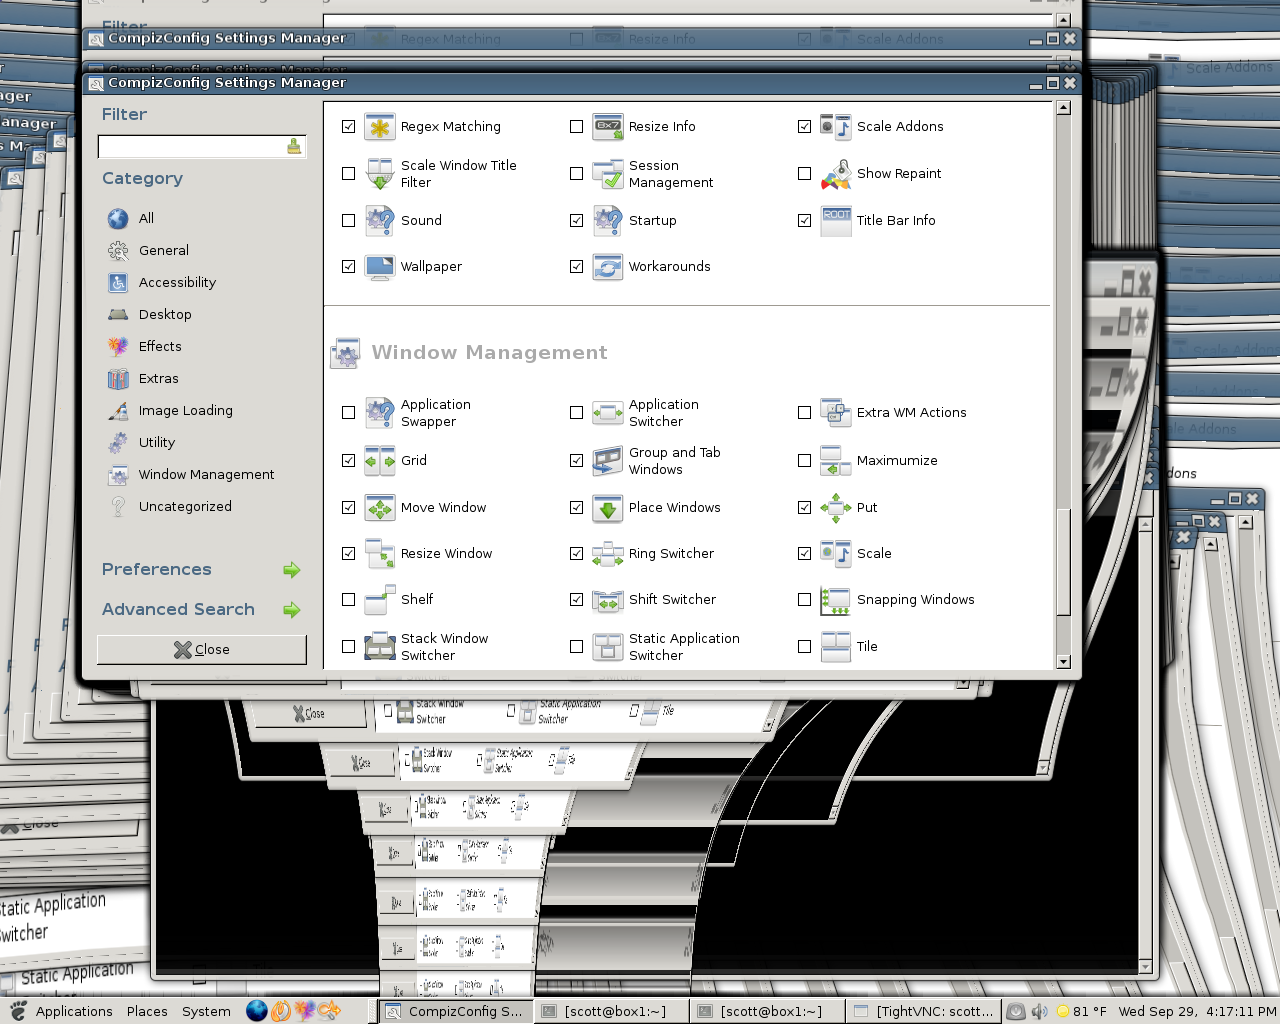Select the Effects category
This screenshot has width=1280, height=1024.
coord(160,347)
